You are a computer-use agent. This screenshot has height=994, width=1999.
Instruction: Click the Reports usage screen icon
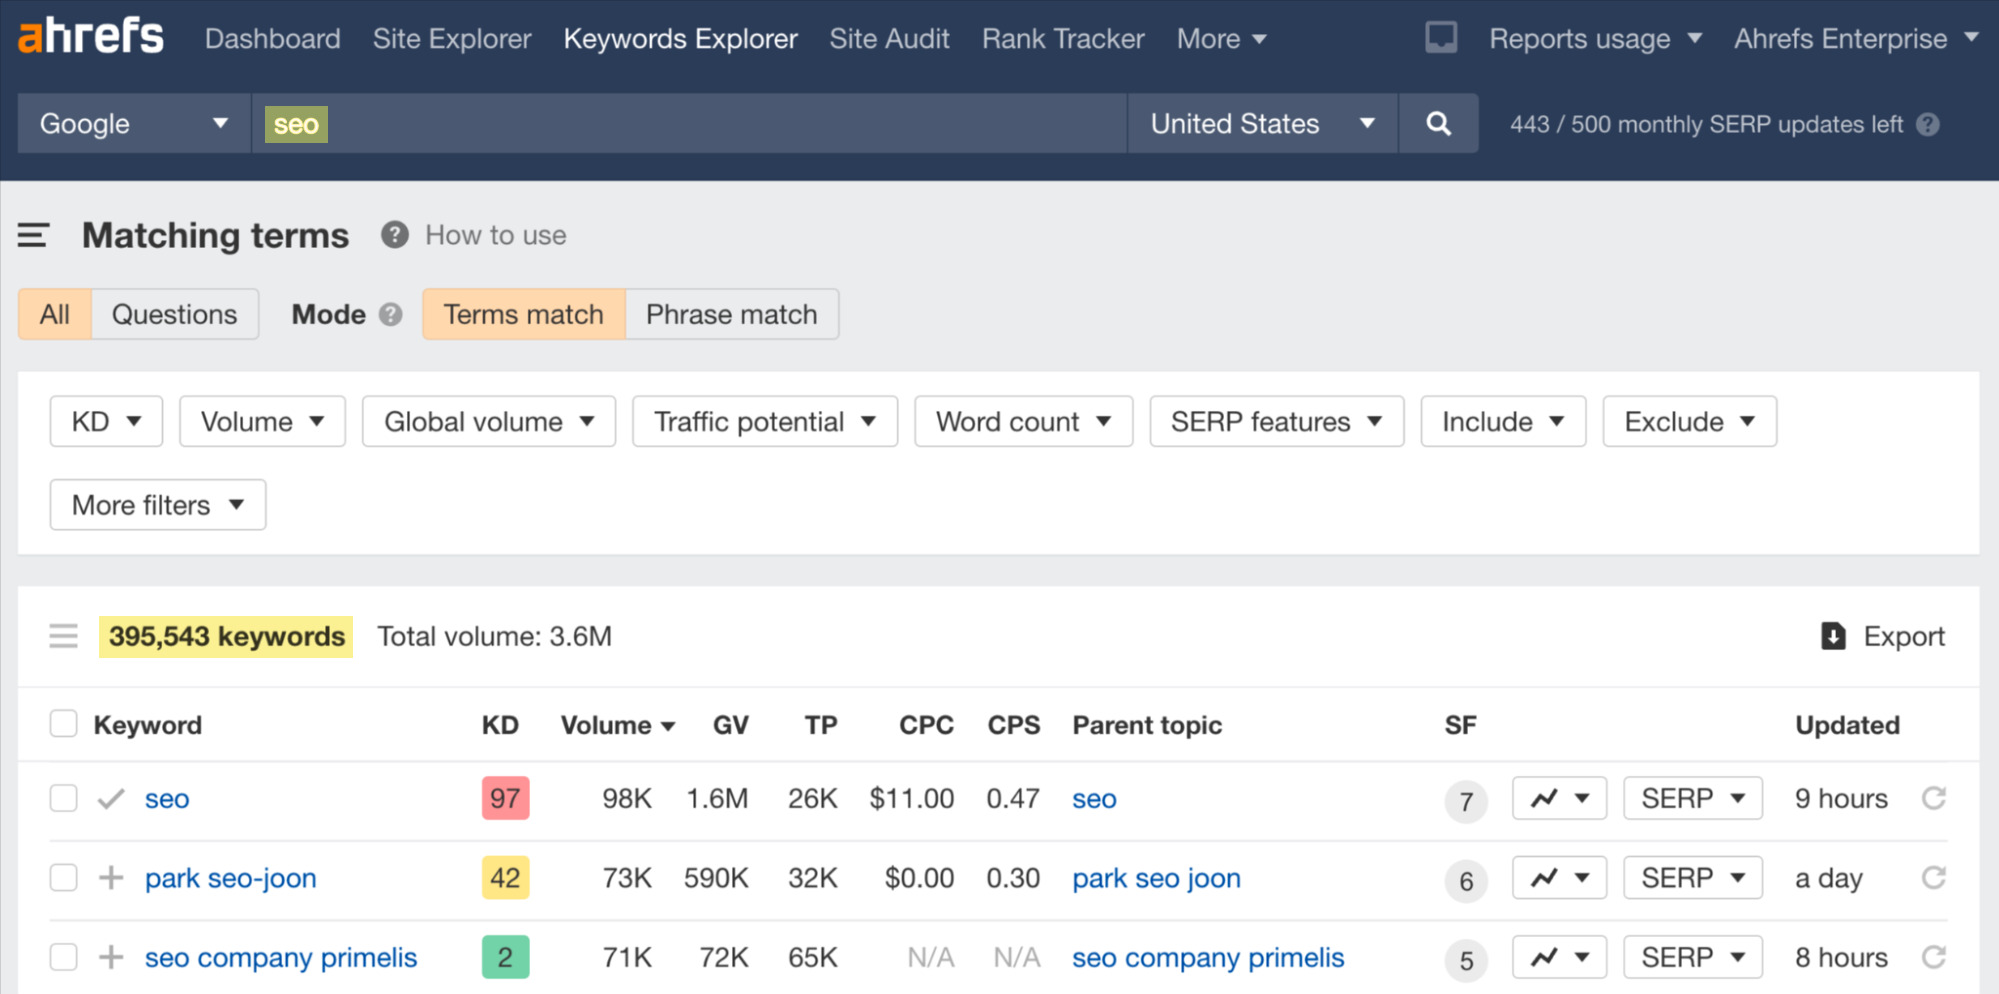click(x=1440, y=37)
